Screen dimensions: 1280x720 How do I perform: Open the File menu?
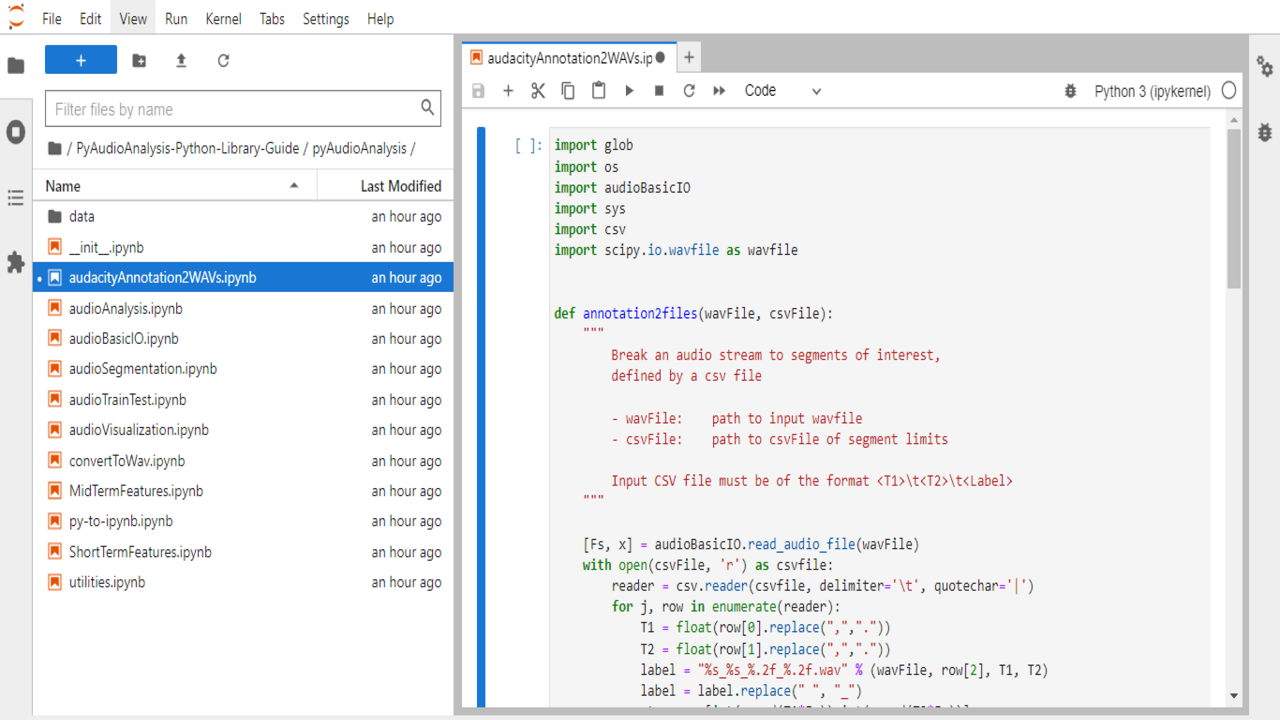pos(52,19)
